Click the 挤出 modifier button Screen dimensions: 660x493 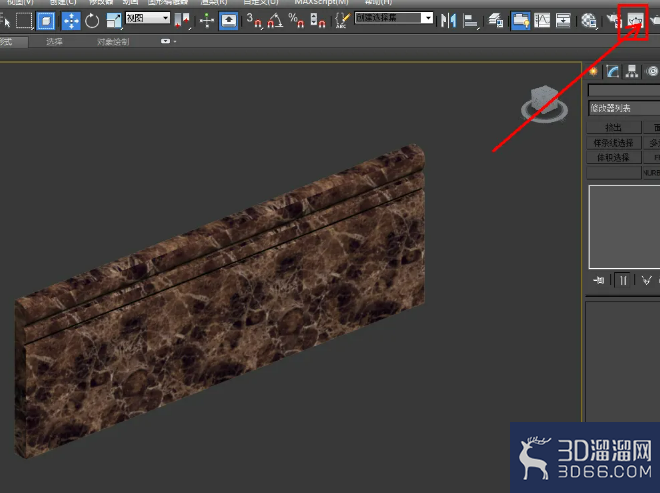click(x=614, y=127)
